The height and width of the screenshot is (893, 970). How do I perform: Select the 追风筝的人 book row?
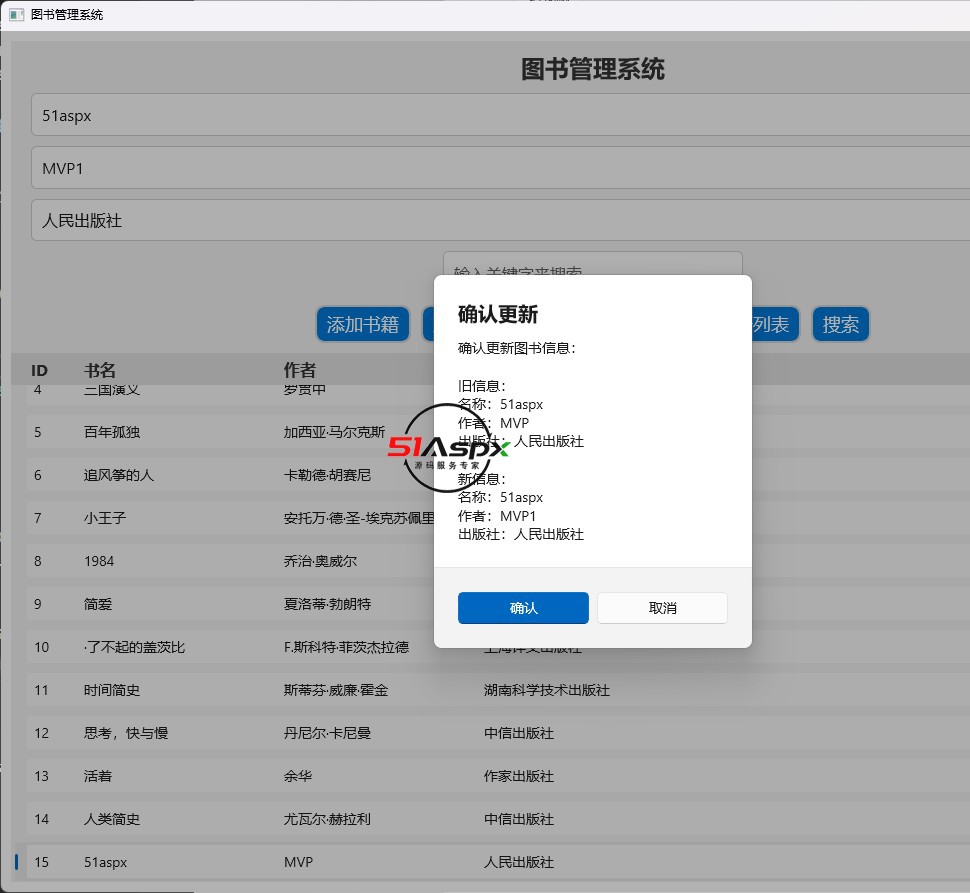click(x=200, y=475)
